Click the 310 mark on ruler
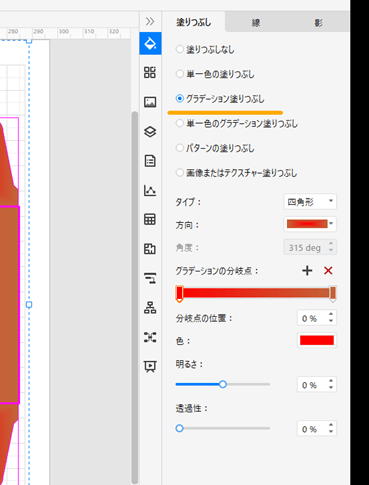 [x=89, y=31]
